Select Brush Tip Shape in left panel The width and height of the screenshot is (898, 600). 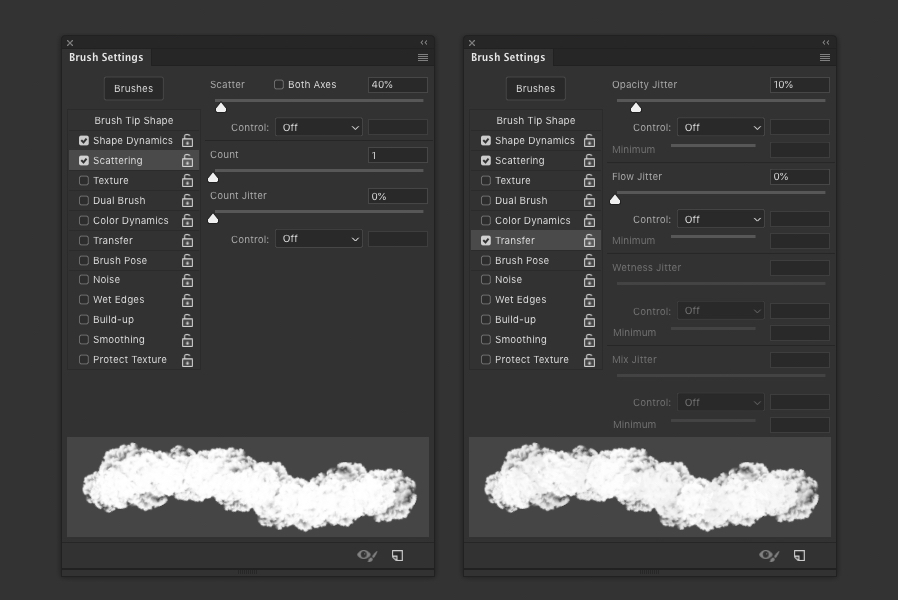[134, 120]
